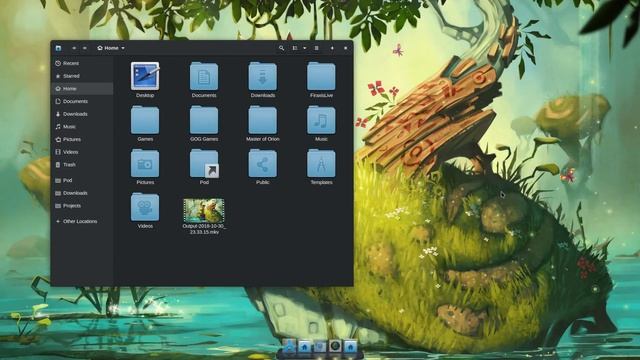Open Trash in the sidebar
This screenshot has height=360, width=640.
coord(82,164)
